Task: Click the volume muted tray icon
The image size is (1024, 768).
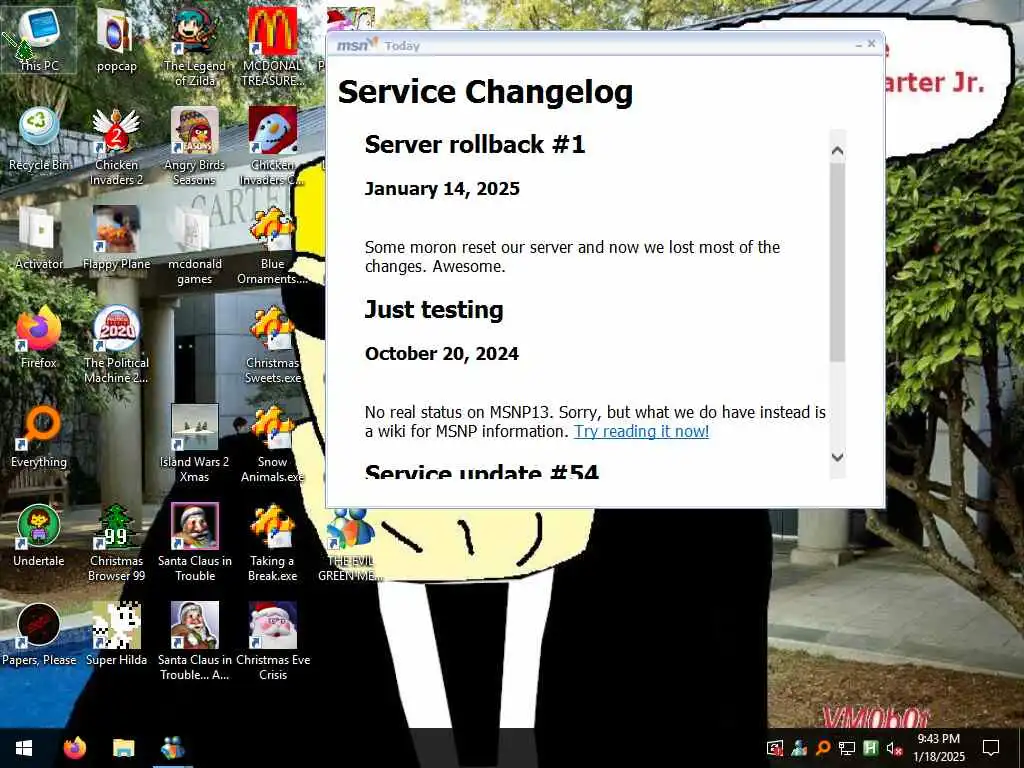Action: point(894,748)
